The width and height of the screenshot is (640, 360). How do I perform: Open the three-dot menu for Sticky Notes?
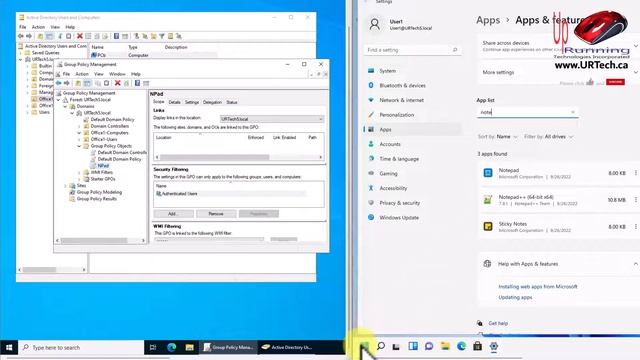[636, 227]
